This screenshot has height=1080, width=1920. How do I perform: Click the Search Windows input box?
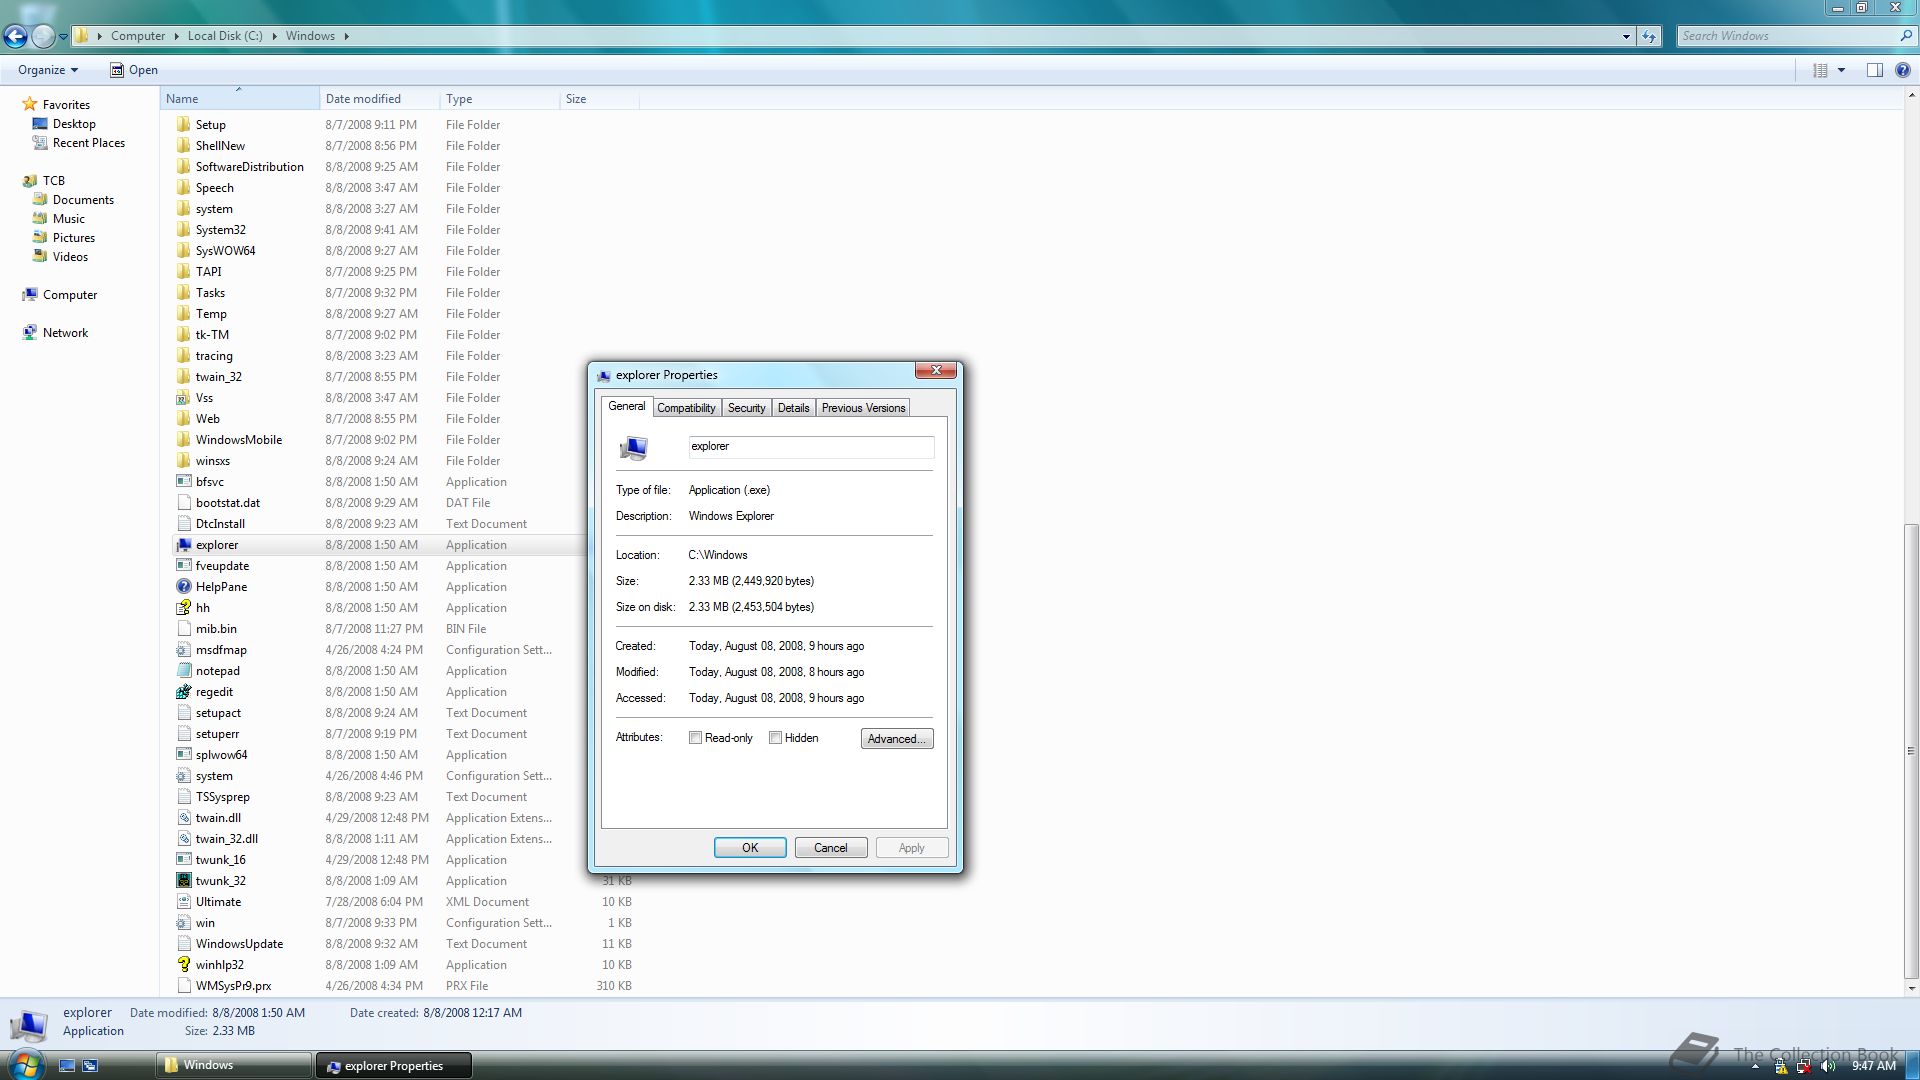coord(1787,36)
